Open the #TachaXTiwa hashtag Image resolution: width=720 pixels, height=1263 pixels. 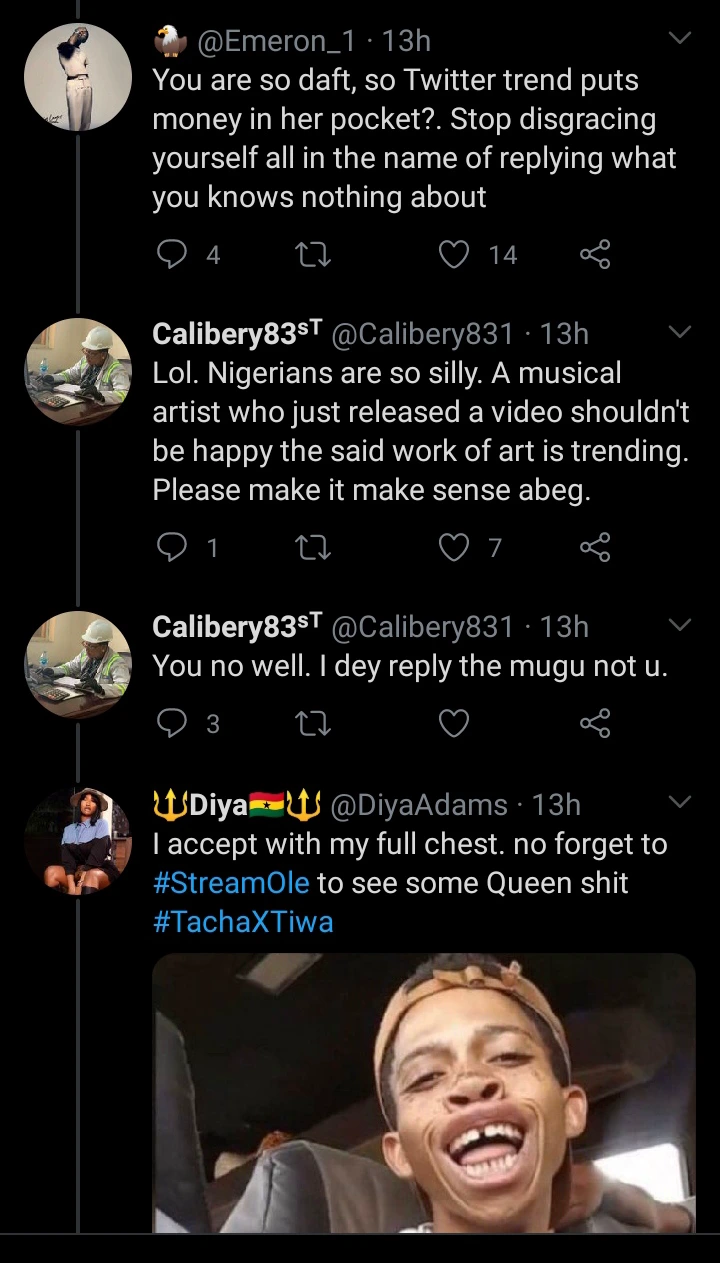click(x=243, y=921)
